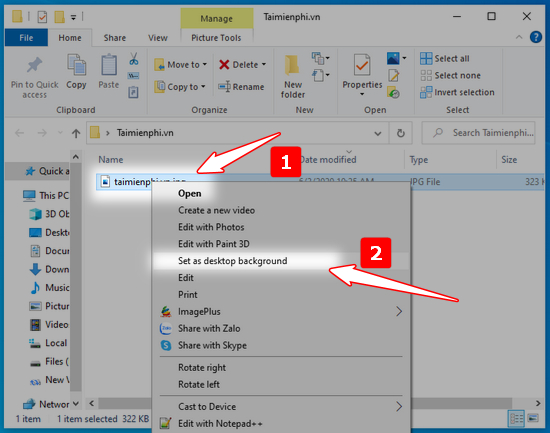Click the Rename button
Viewport: 550px width, 433px height.
pos(241,87)
